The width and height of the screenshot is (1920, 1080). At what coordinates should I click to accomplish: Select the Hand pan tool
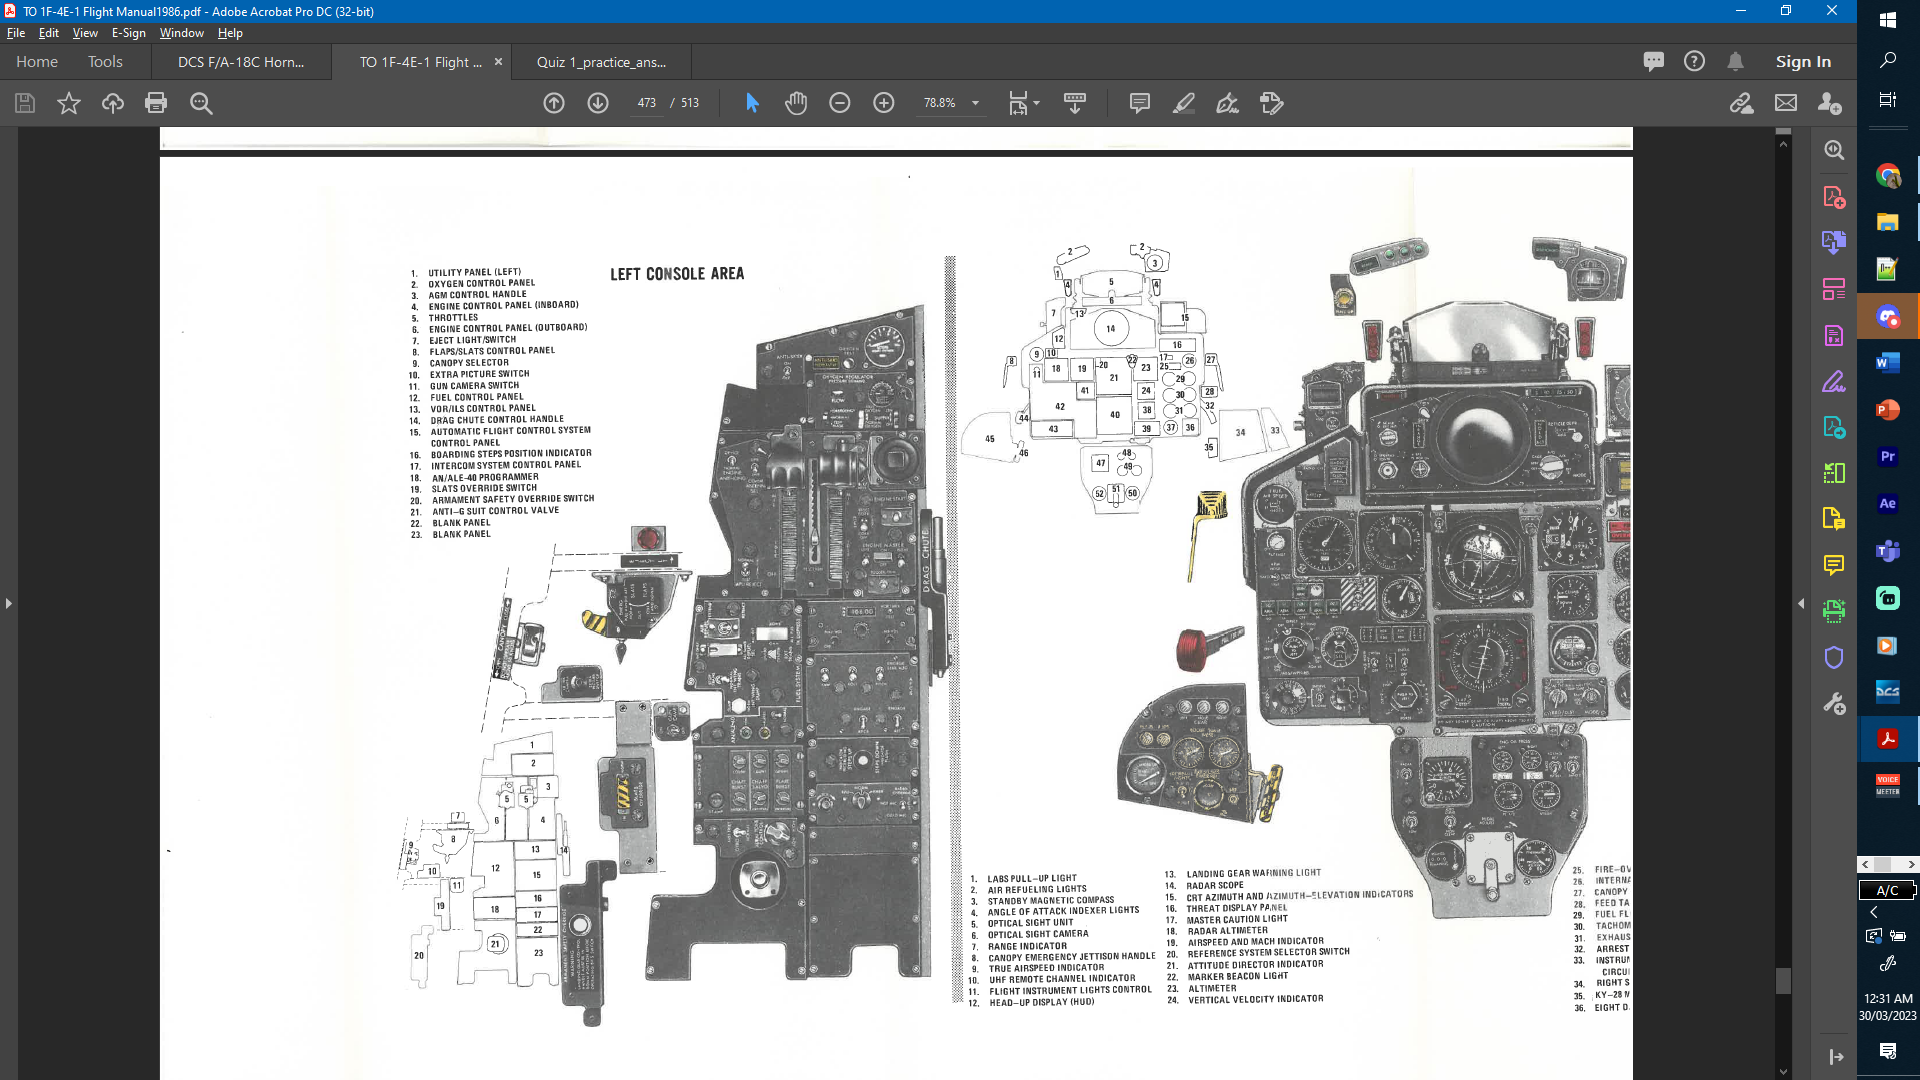click(796, 103)
